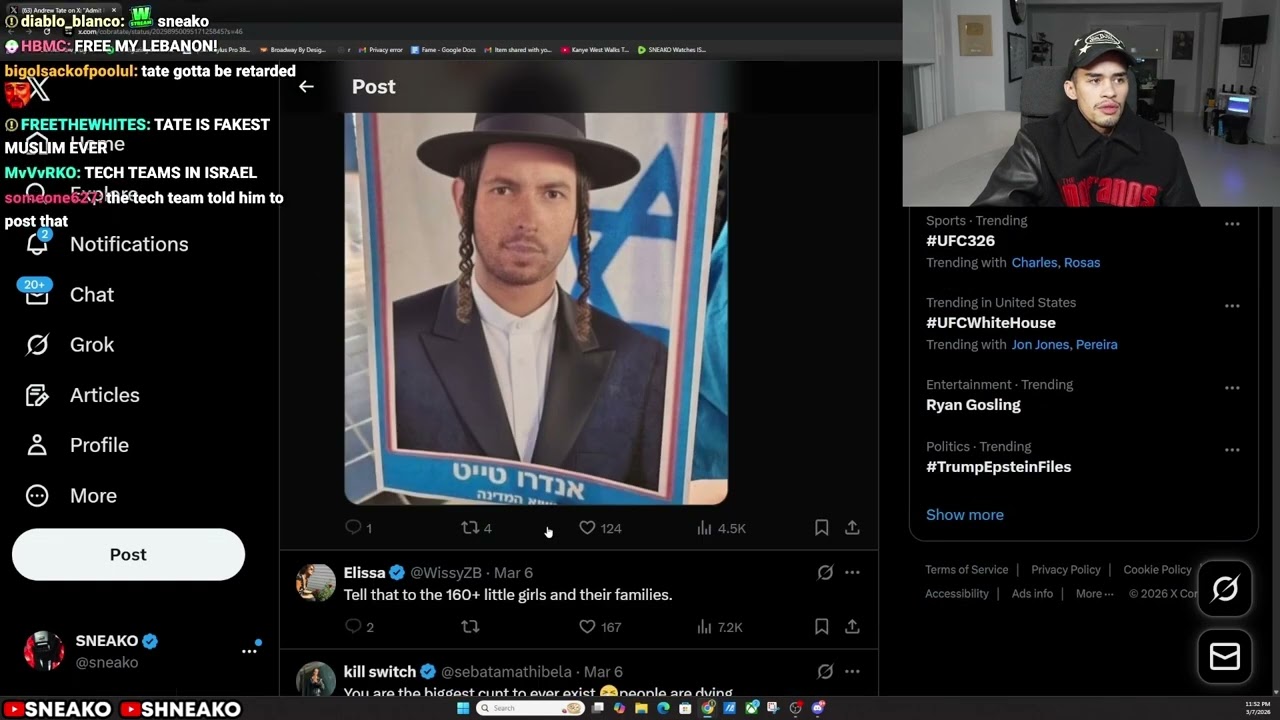The image size is (1280, 720).
Task: Open Ryan Gosling trending topic
Action: point(973,405)
